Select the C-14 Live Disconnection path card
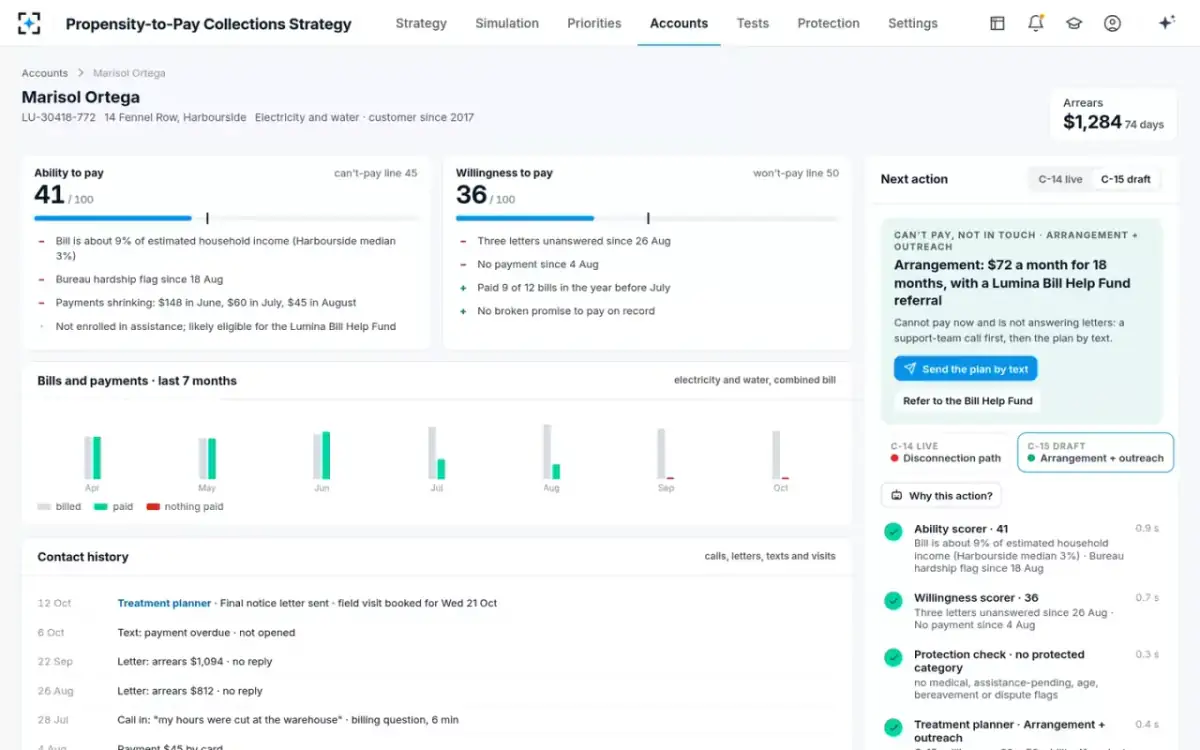This screenshot has width=1200, height=750. click(946, 452)
